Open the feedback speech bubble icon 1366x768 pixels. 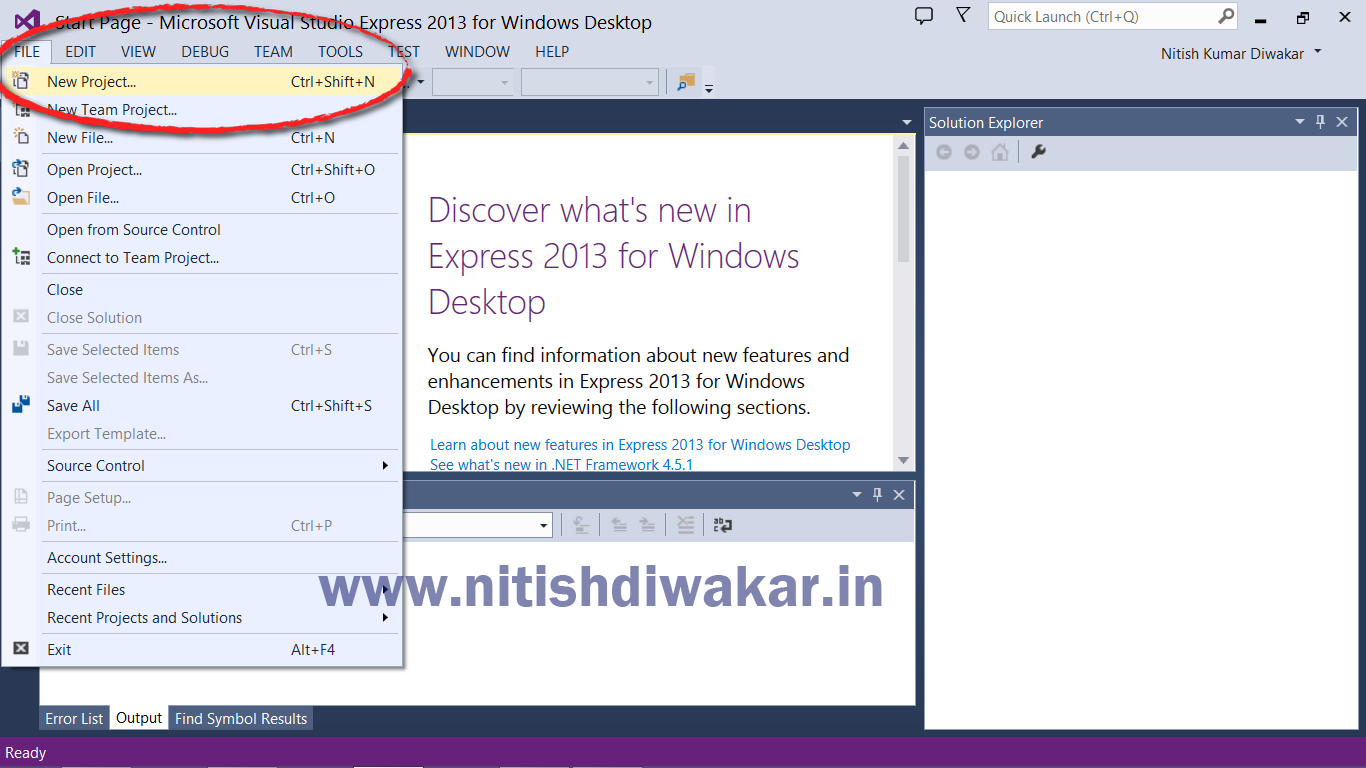(924, 16)
